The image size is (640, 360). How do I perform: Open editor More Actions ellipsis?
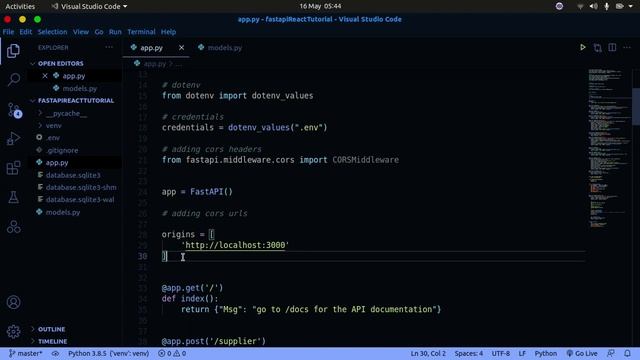point(627,47)
